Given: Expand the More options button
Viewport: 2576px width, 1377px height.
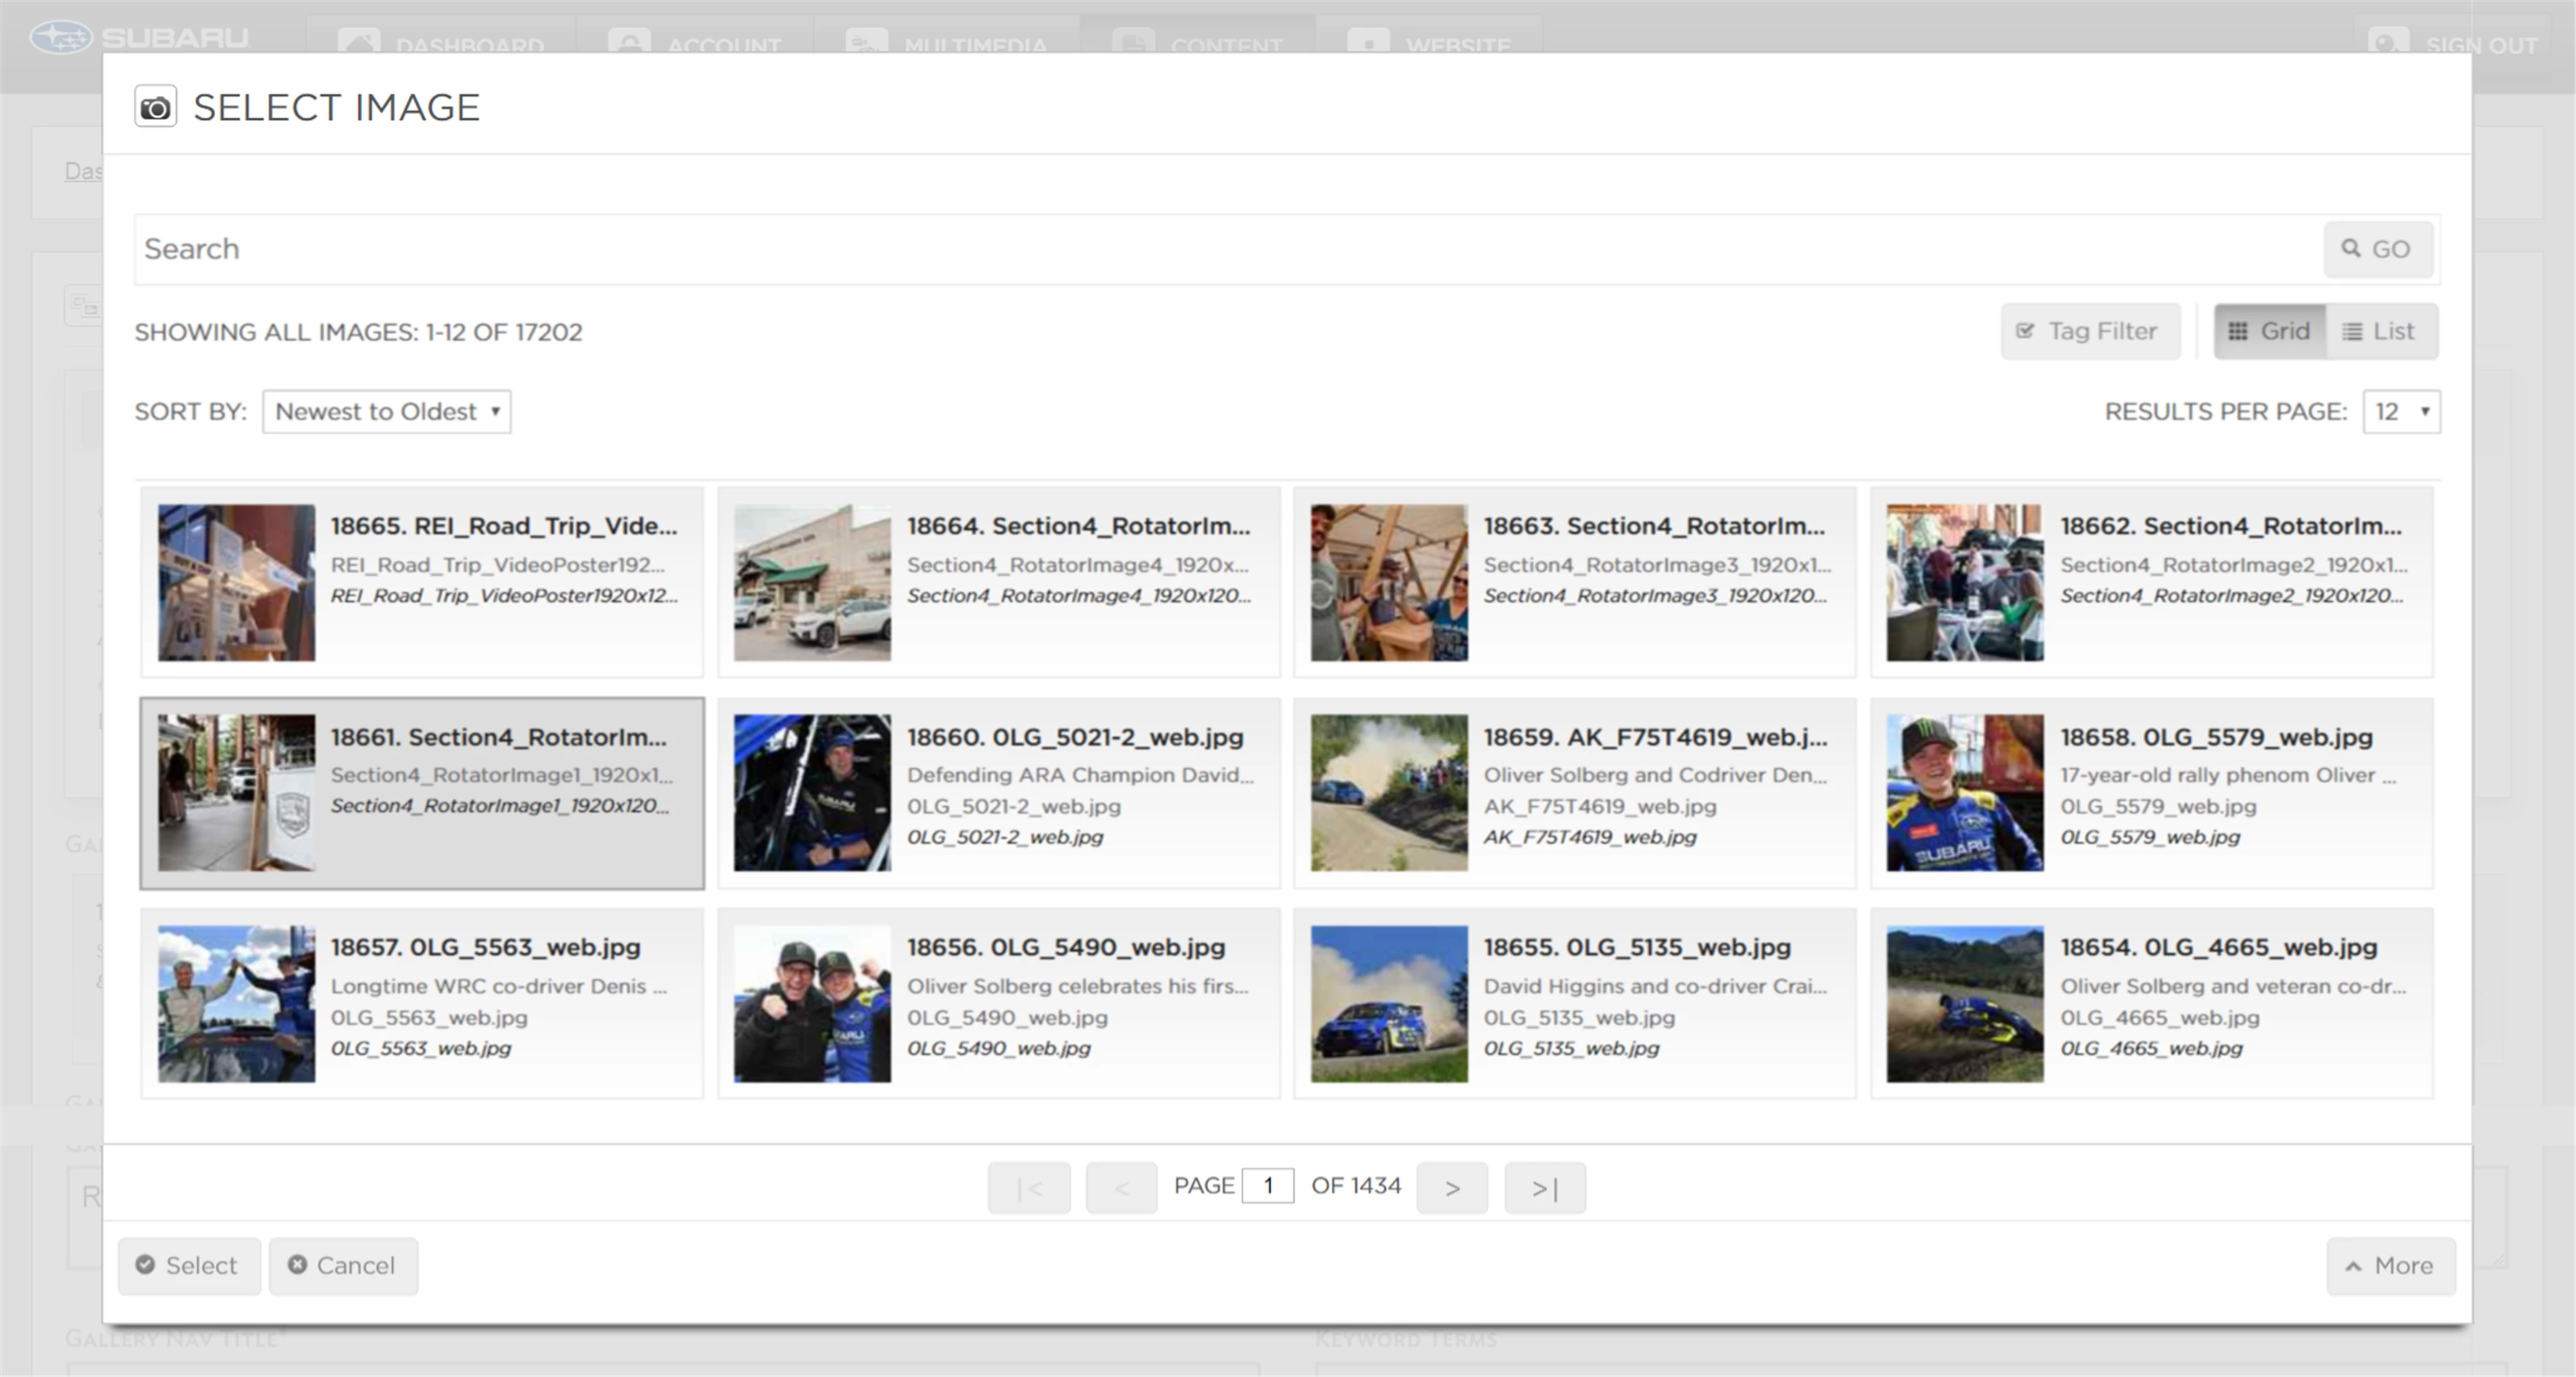Looking at the screenshot, I should [2389, 1266].
